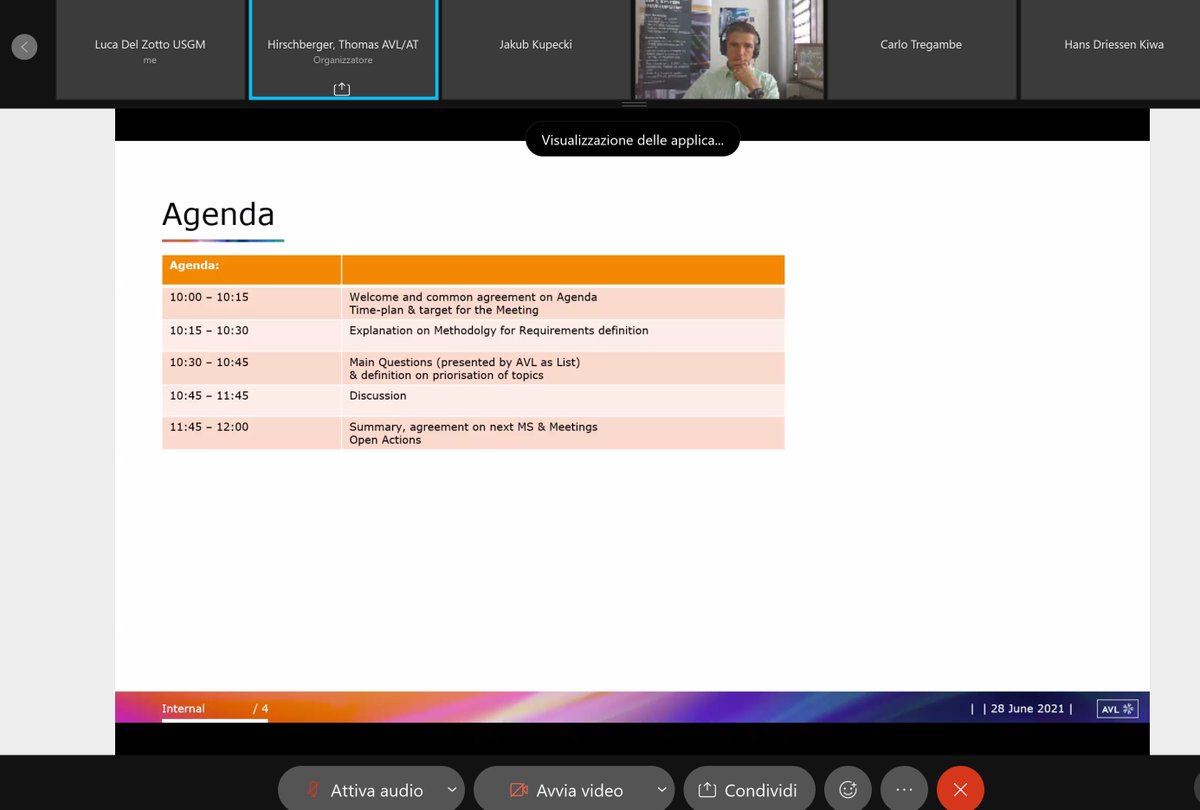Click Explanation on Methodolgy for Requirements definition
The width and height of the screenshot is (1200, 810).
(x=499, y=330)
